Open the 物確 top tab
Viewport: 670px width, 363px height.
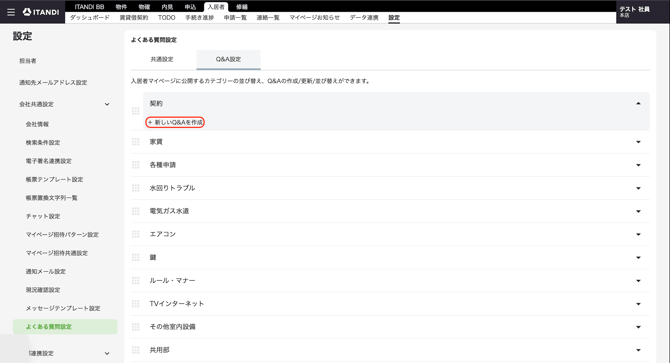[144, 7]
